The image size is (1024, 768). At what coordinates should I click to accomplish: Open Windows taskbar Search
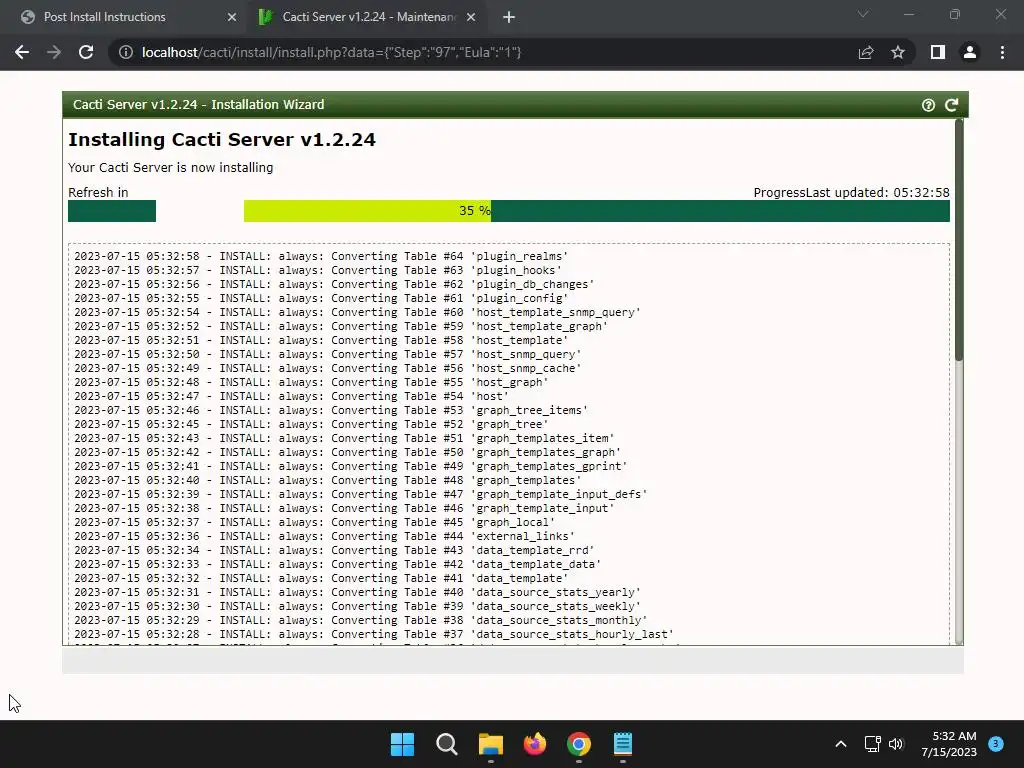click(x=447, y=744)
